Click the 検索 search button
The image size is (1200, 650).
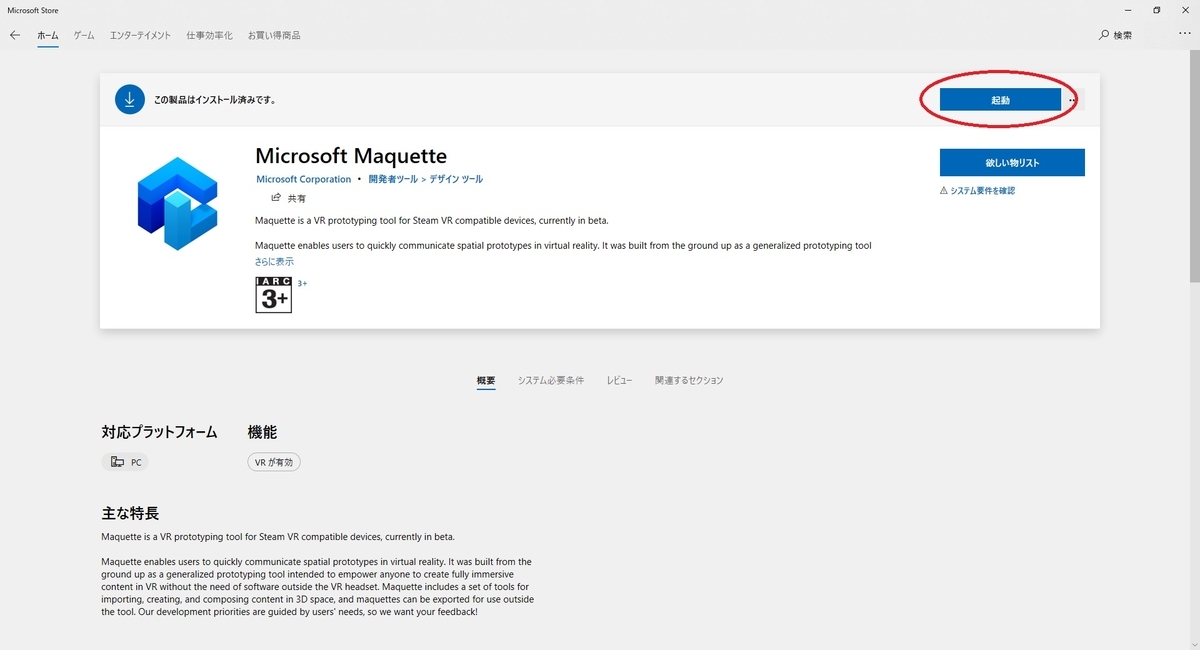coord(1115,35)
